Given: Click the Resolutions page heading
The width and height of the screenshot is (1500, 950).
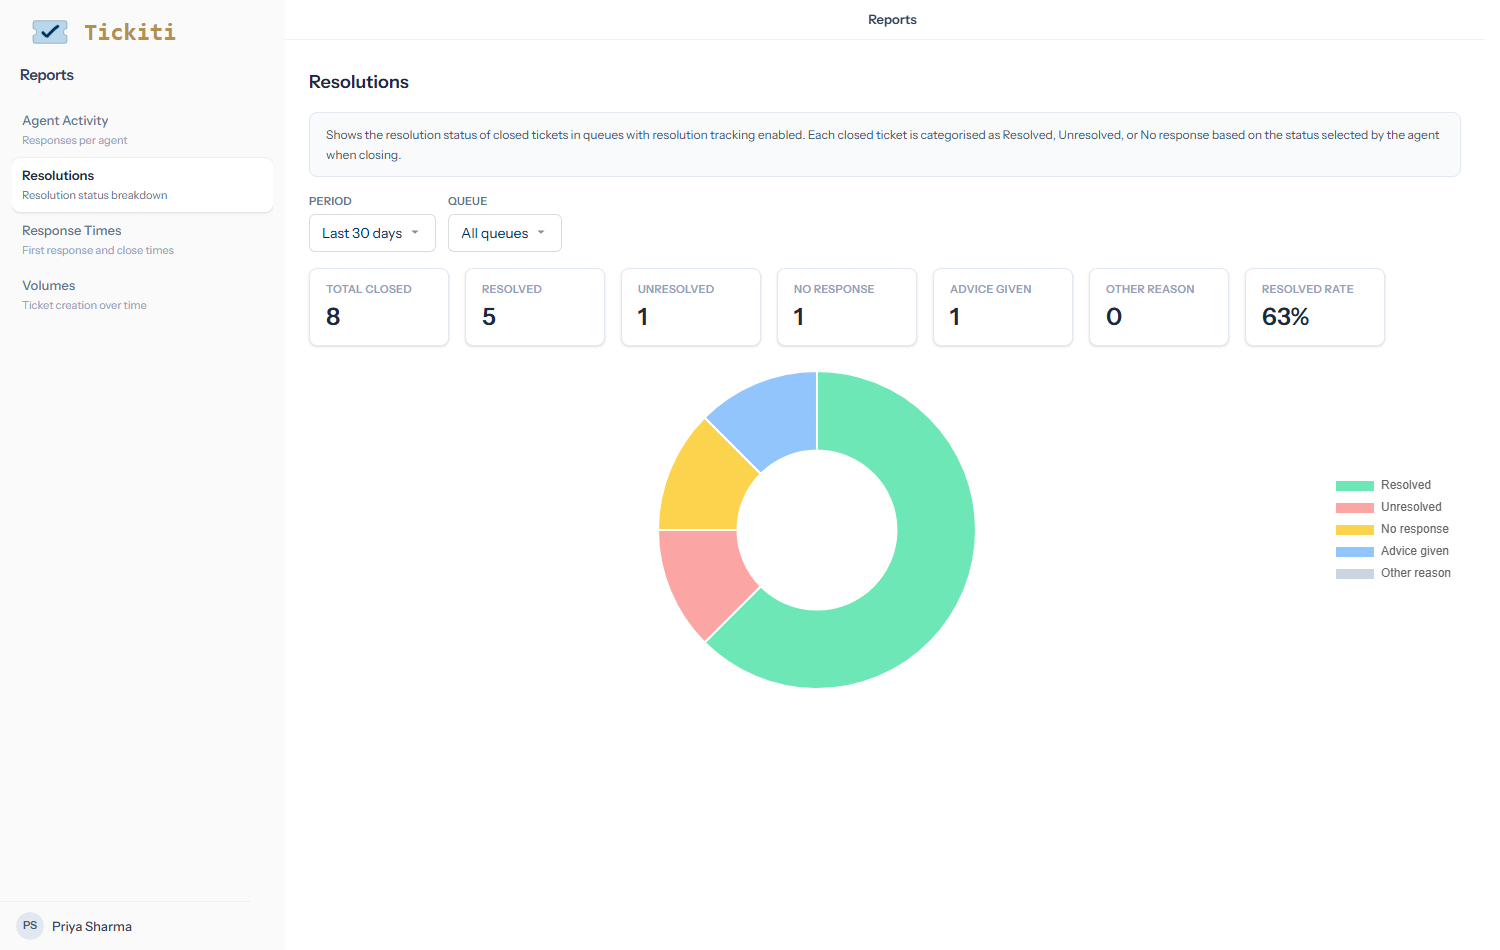Looking at the screenshot, I should coord(359,82).
